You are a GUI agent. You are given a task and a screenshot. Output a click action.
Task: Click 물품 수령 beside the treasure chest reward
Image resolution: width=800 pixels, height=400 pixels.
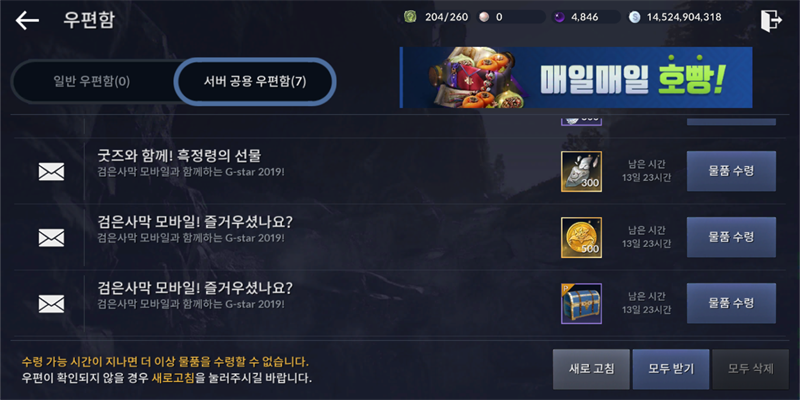click(731, 303)
